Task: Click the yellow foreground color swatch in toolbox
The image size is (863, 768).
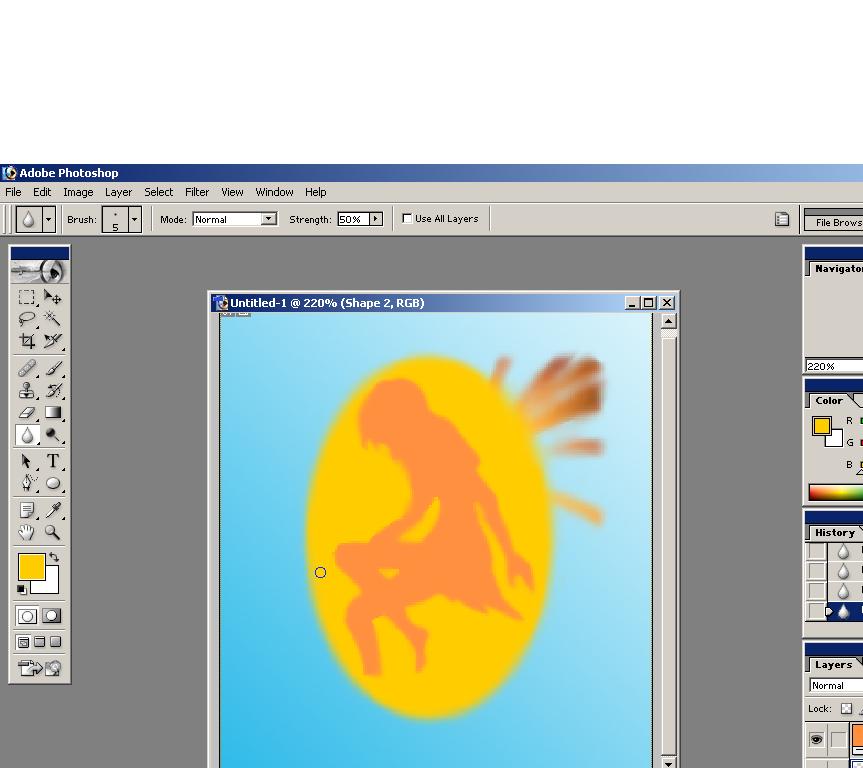Action: pos(31,567)
